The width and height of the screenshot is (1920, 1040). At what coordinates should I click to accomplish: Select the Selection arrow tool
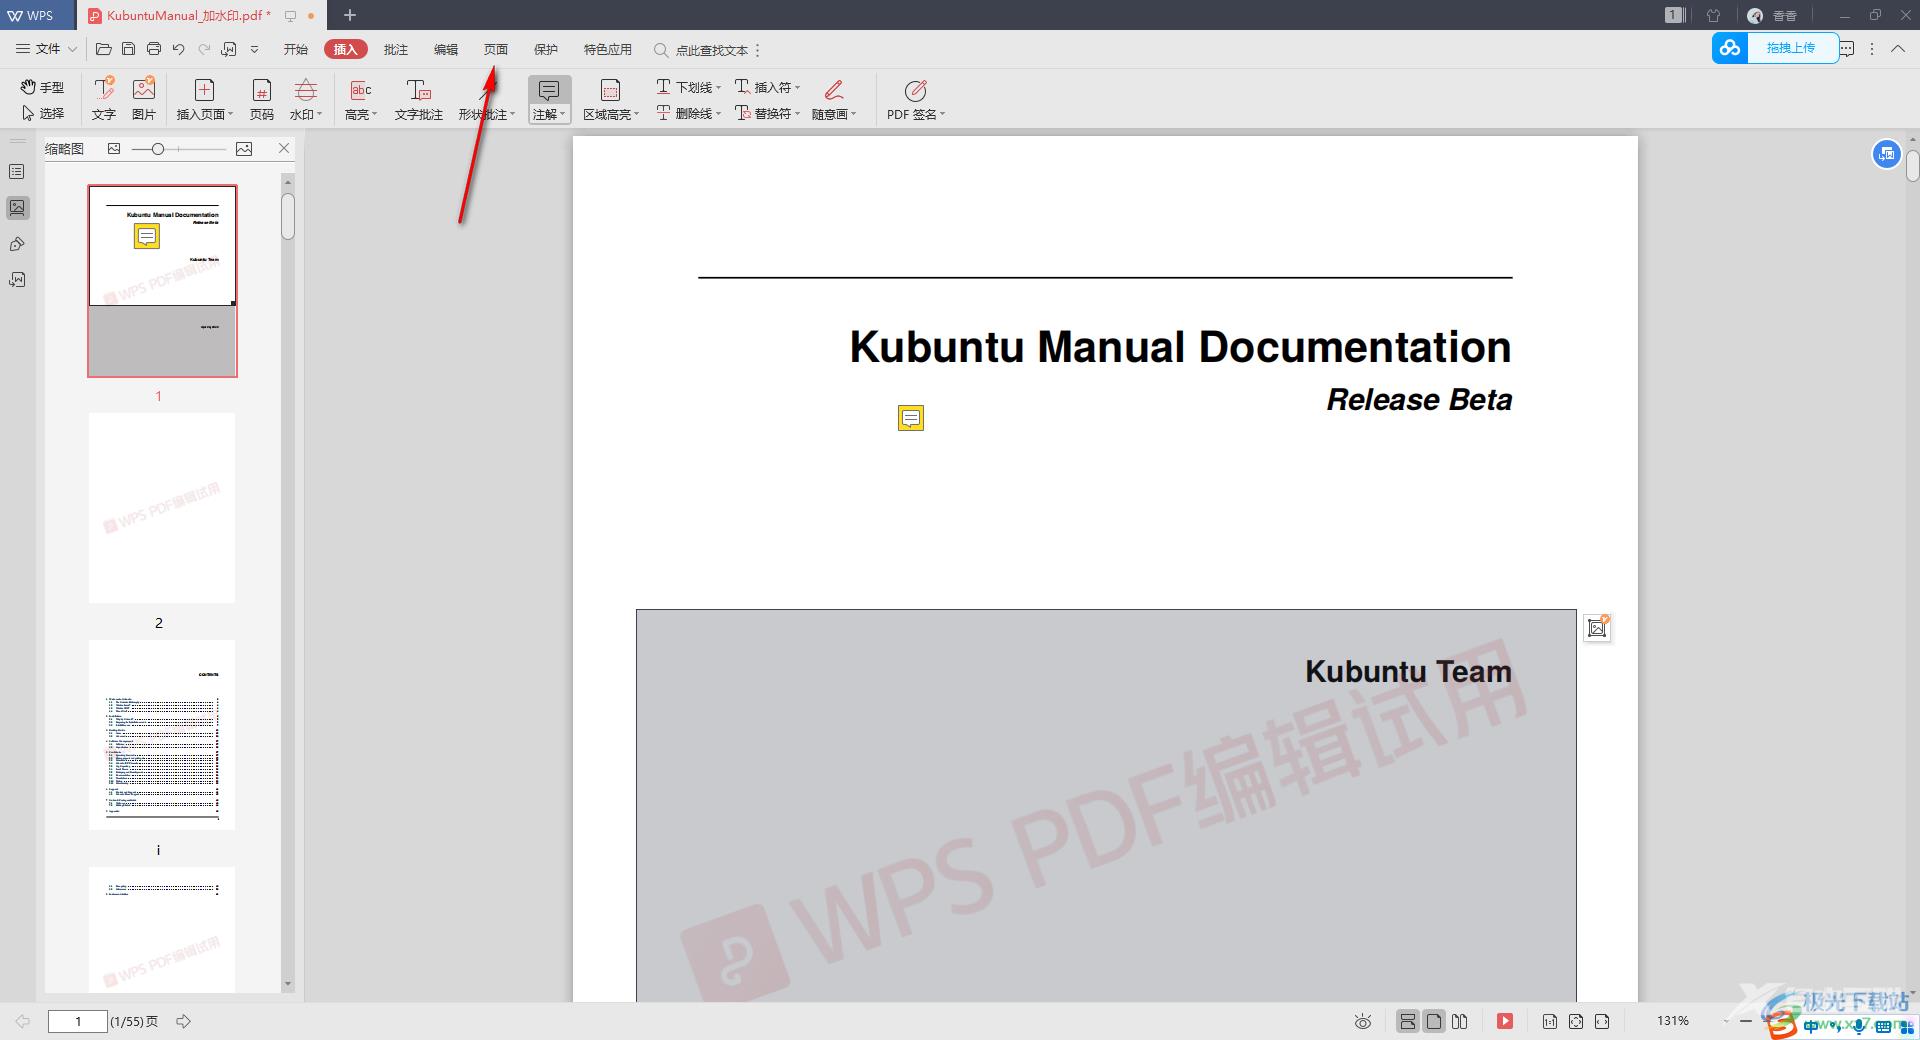click(42, 113)
